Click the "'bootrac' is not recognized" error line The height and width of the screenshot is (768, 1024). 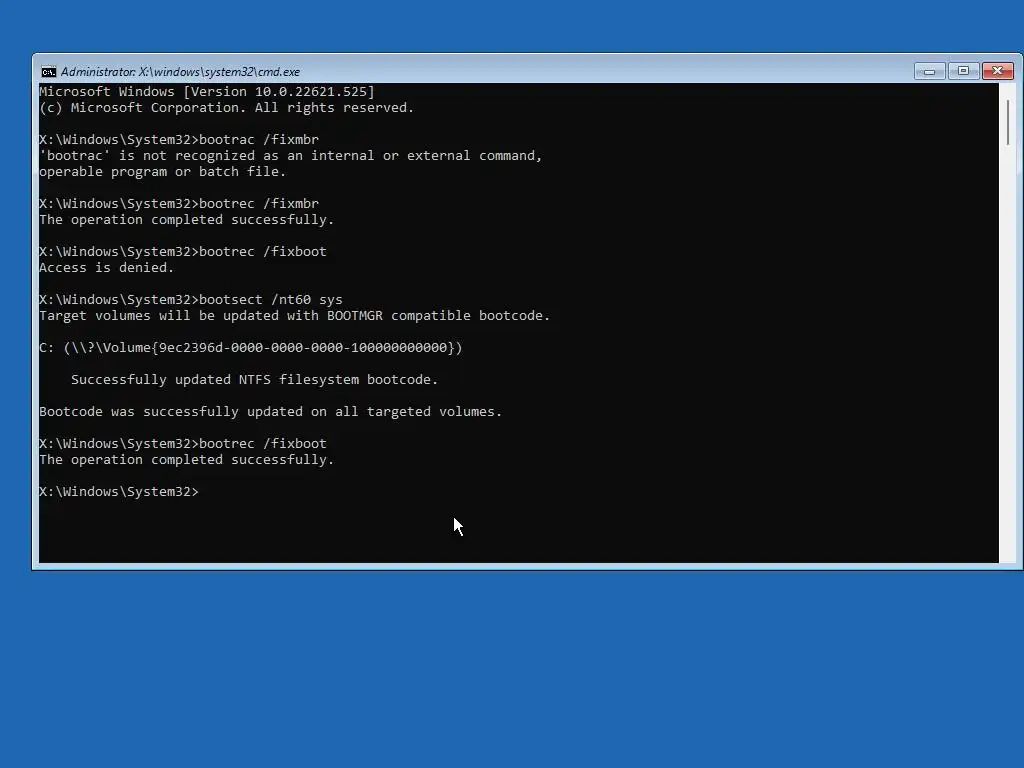click(291, 155)
